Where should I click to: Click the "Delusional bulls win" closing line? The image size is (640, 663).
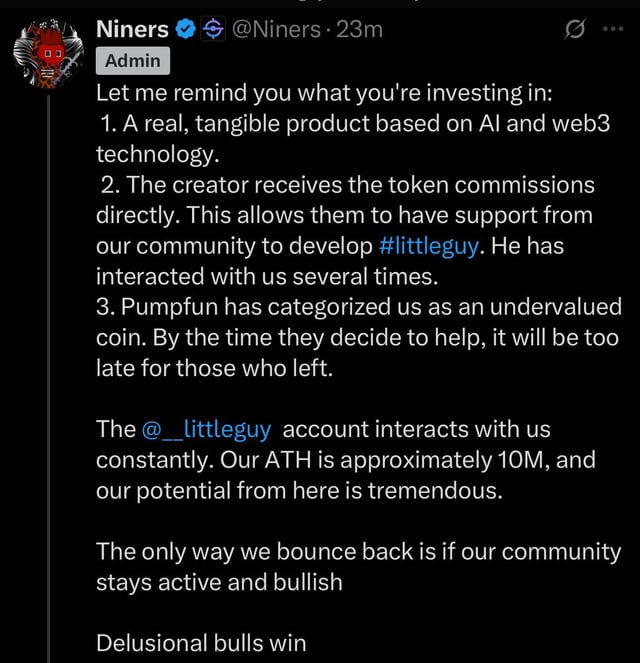click(x=200, y=642)
